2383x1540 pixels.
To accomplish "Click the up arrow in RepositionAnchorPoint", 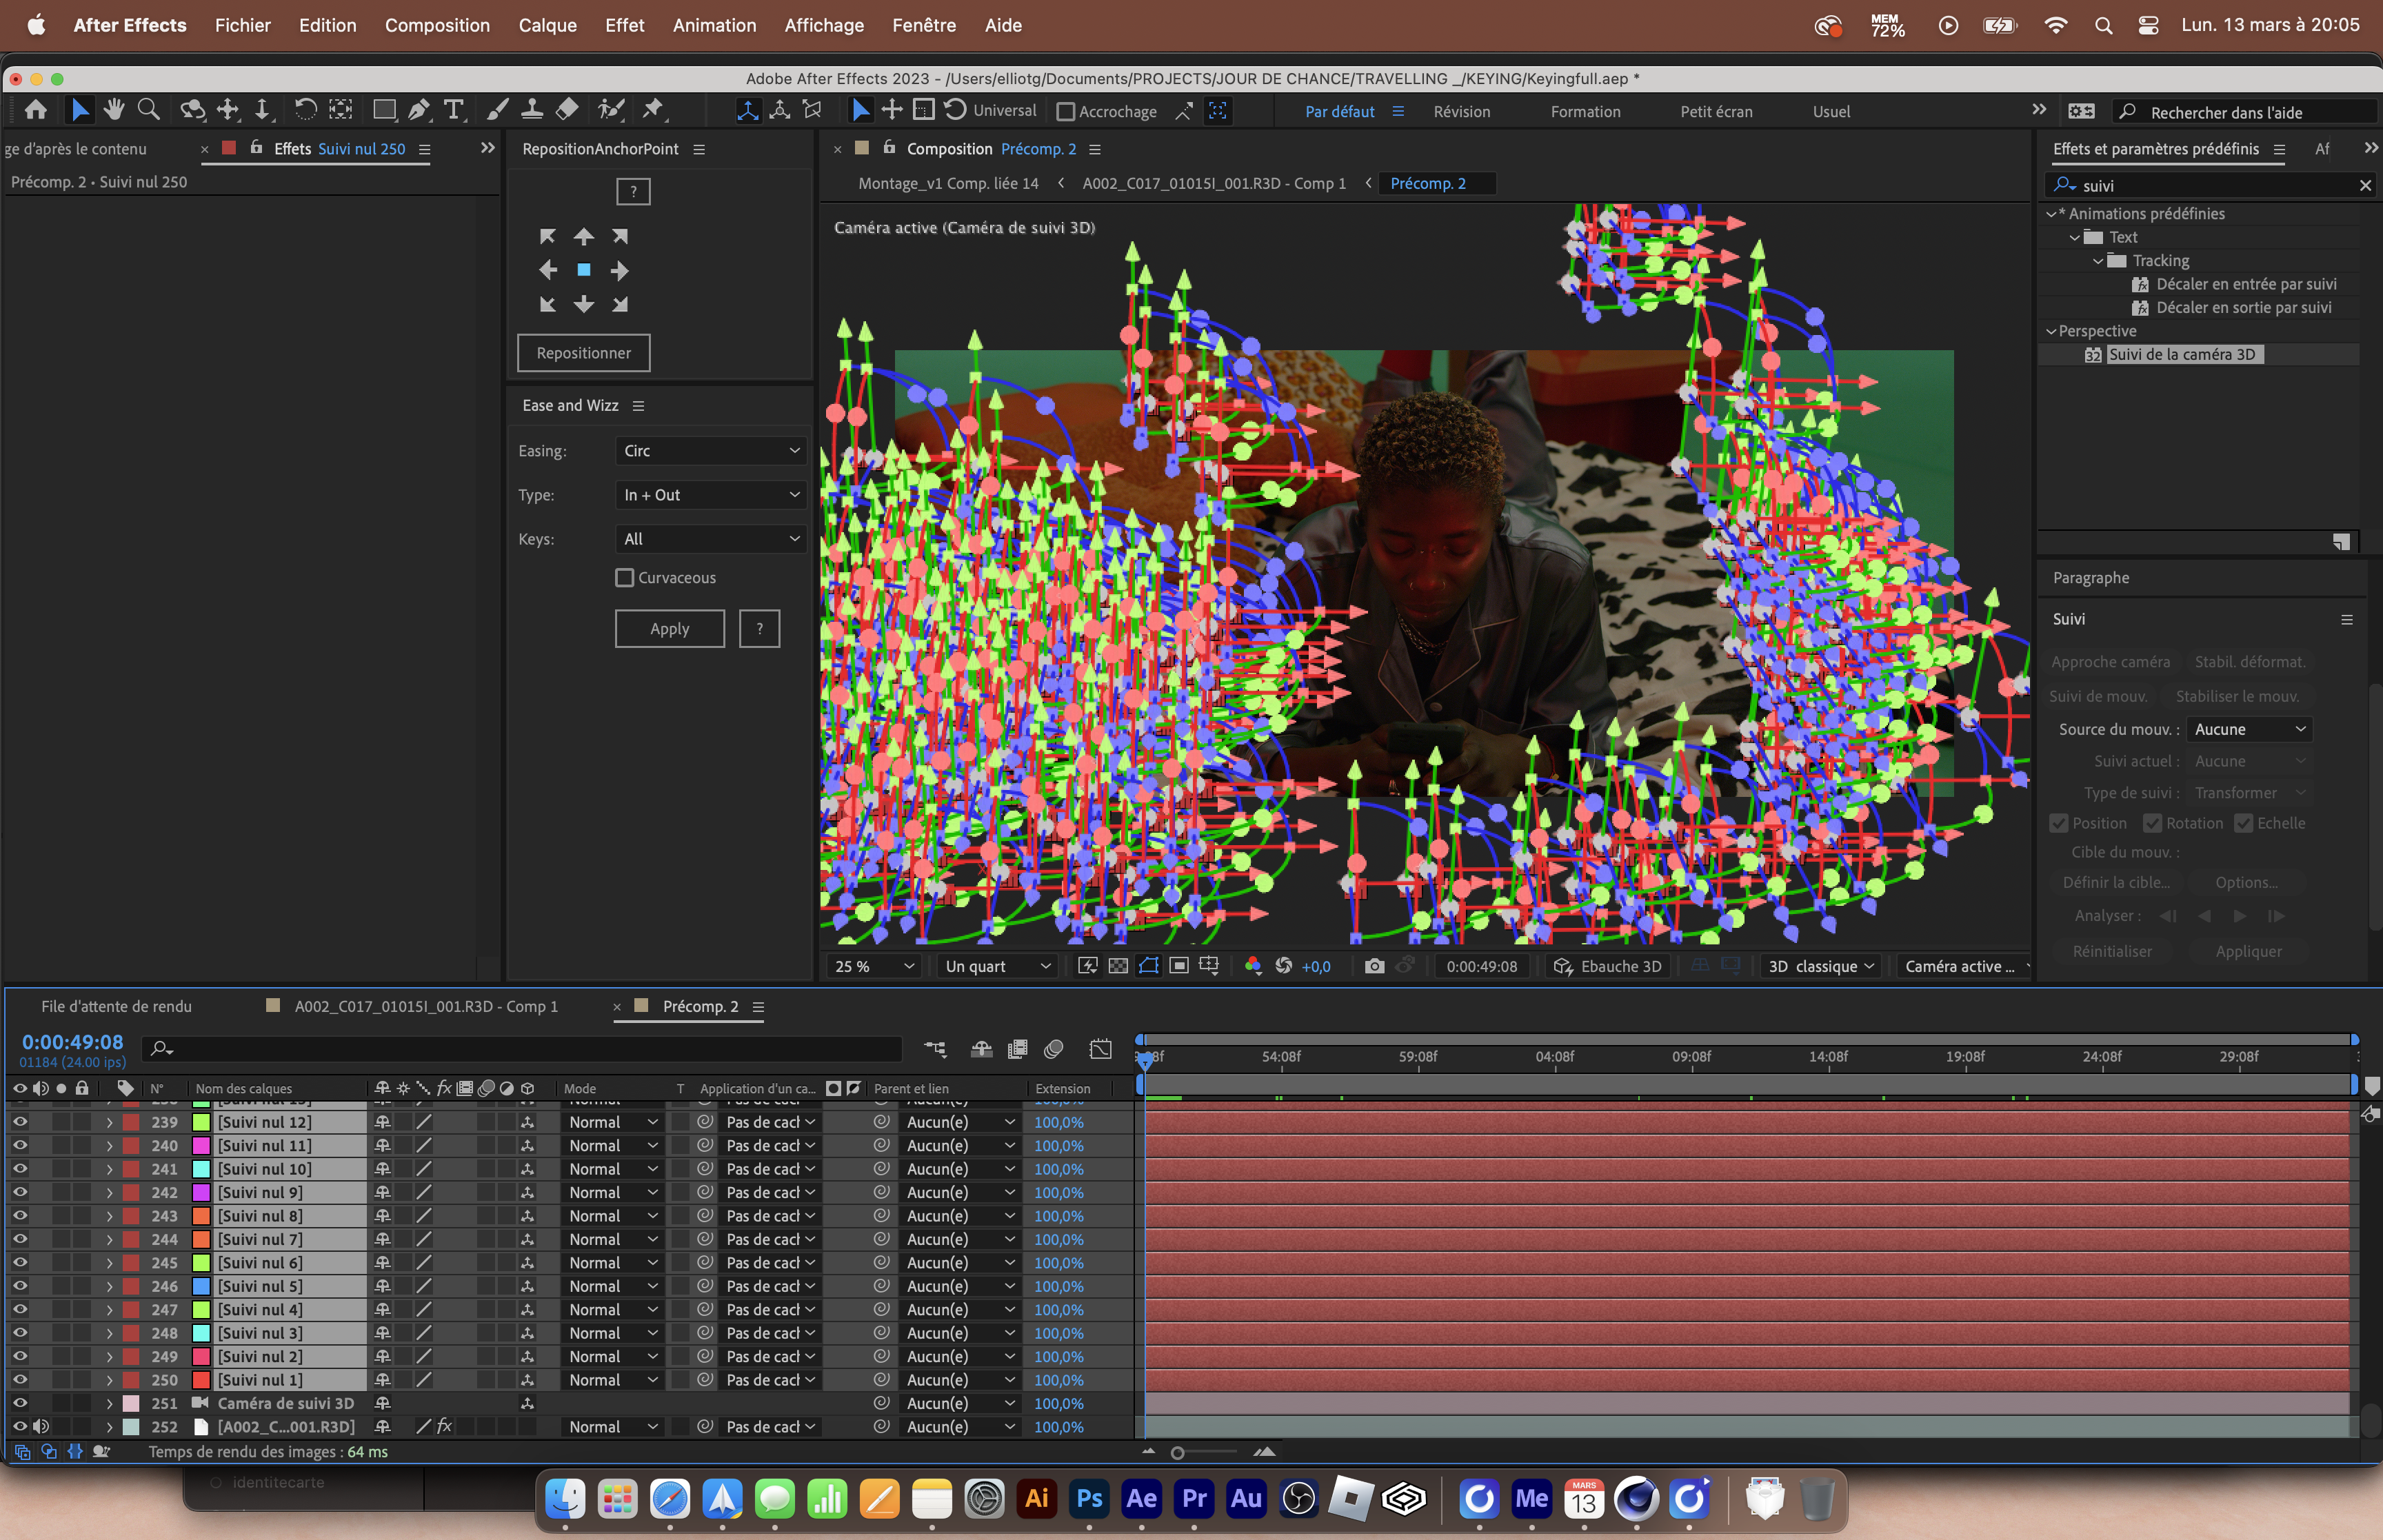I will click(x=584, y=236).
